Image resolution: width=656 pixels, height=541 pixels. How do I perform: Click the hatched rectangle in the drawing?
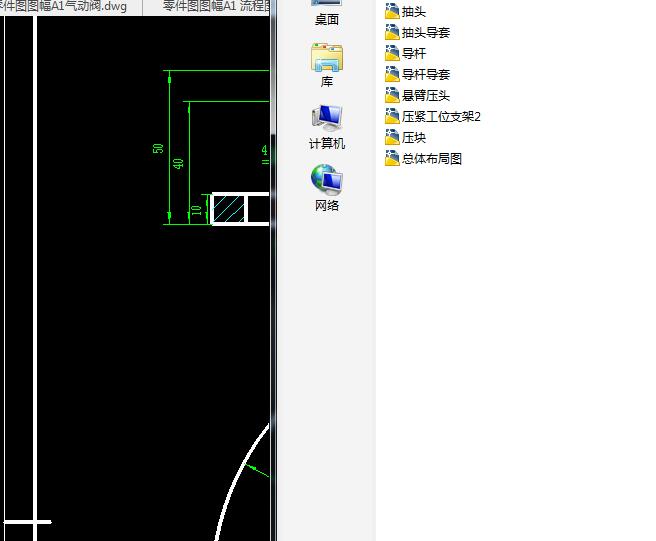pyautogui.click(x=229, y=209)
